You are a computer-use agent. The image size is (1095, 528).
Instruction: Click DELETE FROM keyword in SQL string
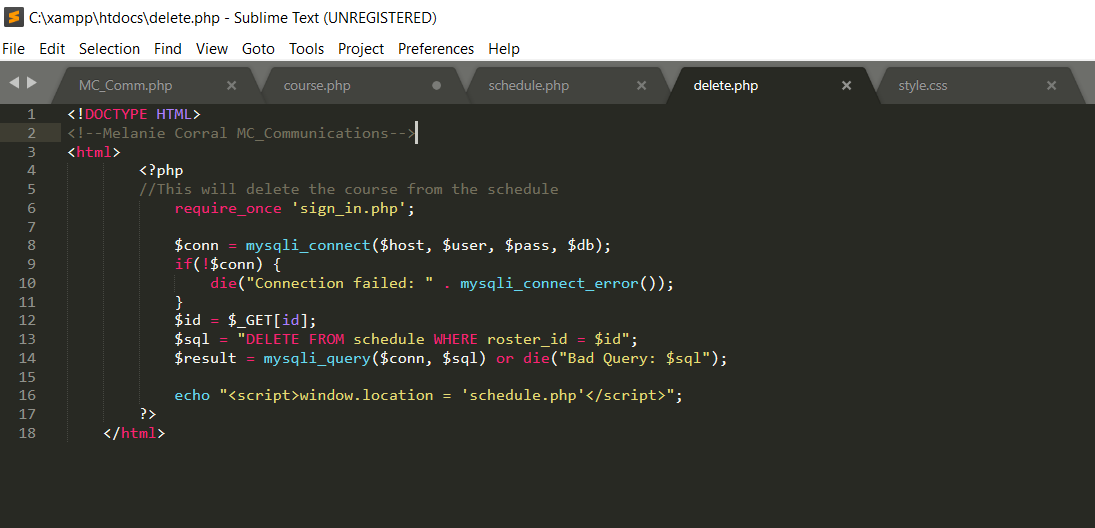(x=295, y=339)
